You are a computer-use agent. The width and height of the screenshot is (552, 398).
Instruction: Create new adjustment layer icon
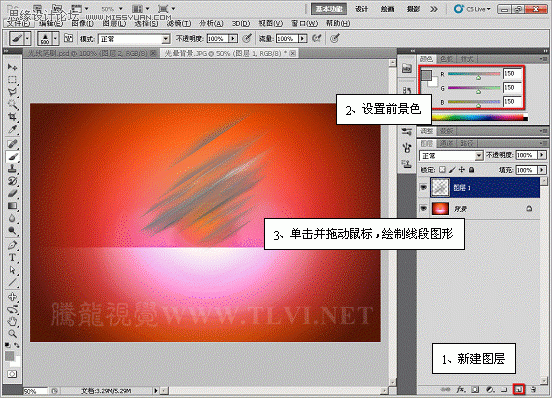pos(490,389)
